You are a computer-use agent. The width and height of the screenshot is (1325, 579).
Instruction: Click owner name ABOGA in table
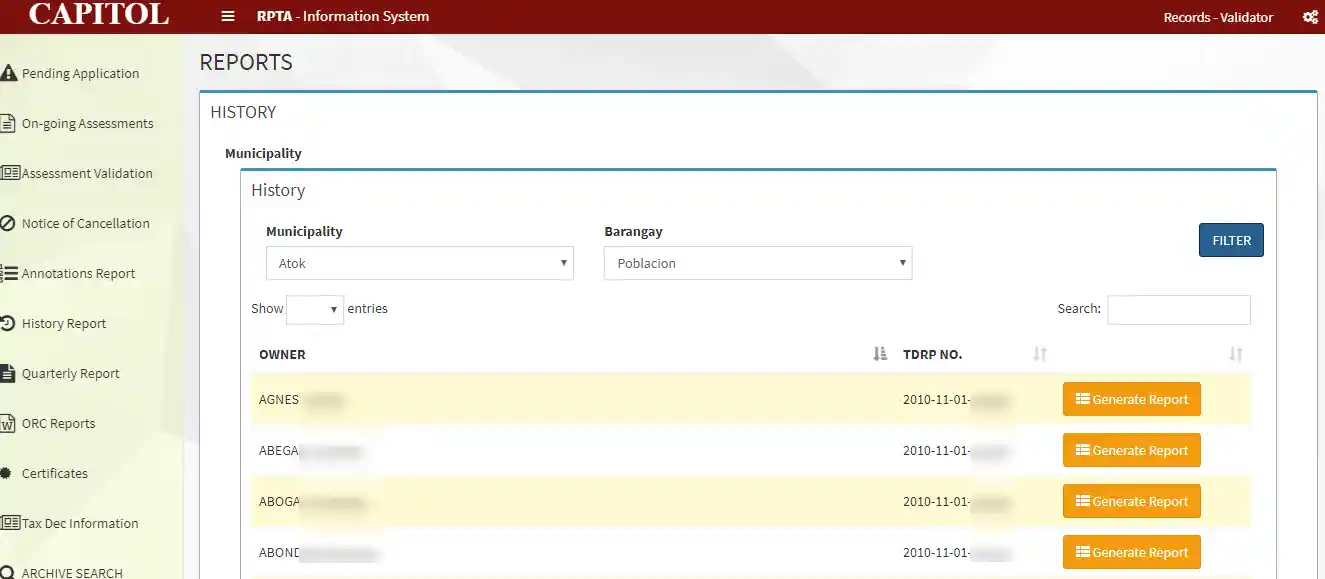(280, 501)
